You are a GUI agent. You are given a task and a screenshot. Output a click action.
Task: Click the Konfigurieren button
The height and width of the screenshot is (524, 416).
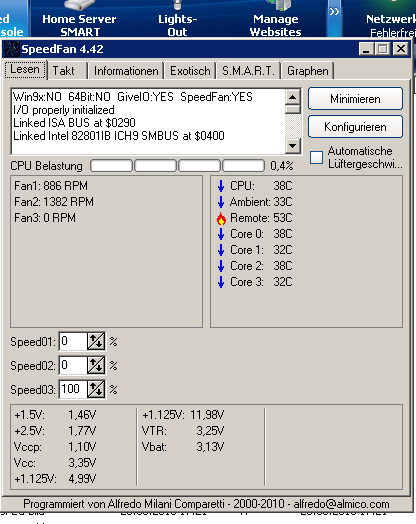pos(355,127)
